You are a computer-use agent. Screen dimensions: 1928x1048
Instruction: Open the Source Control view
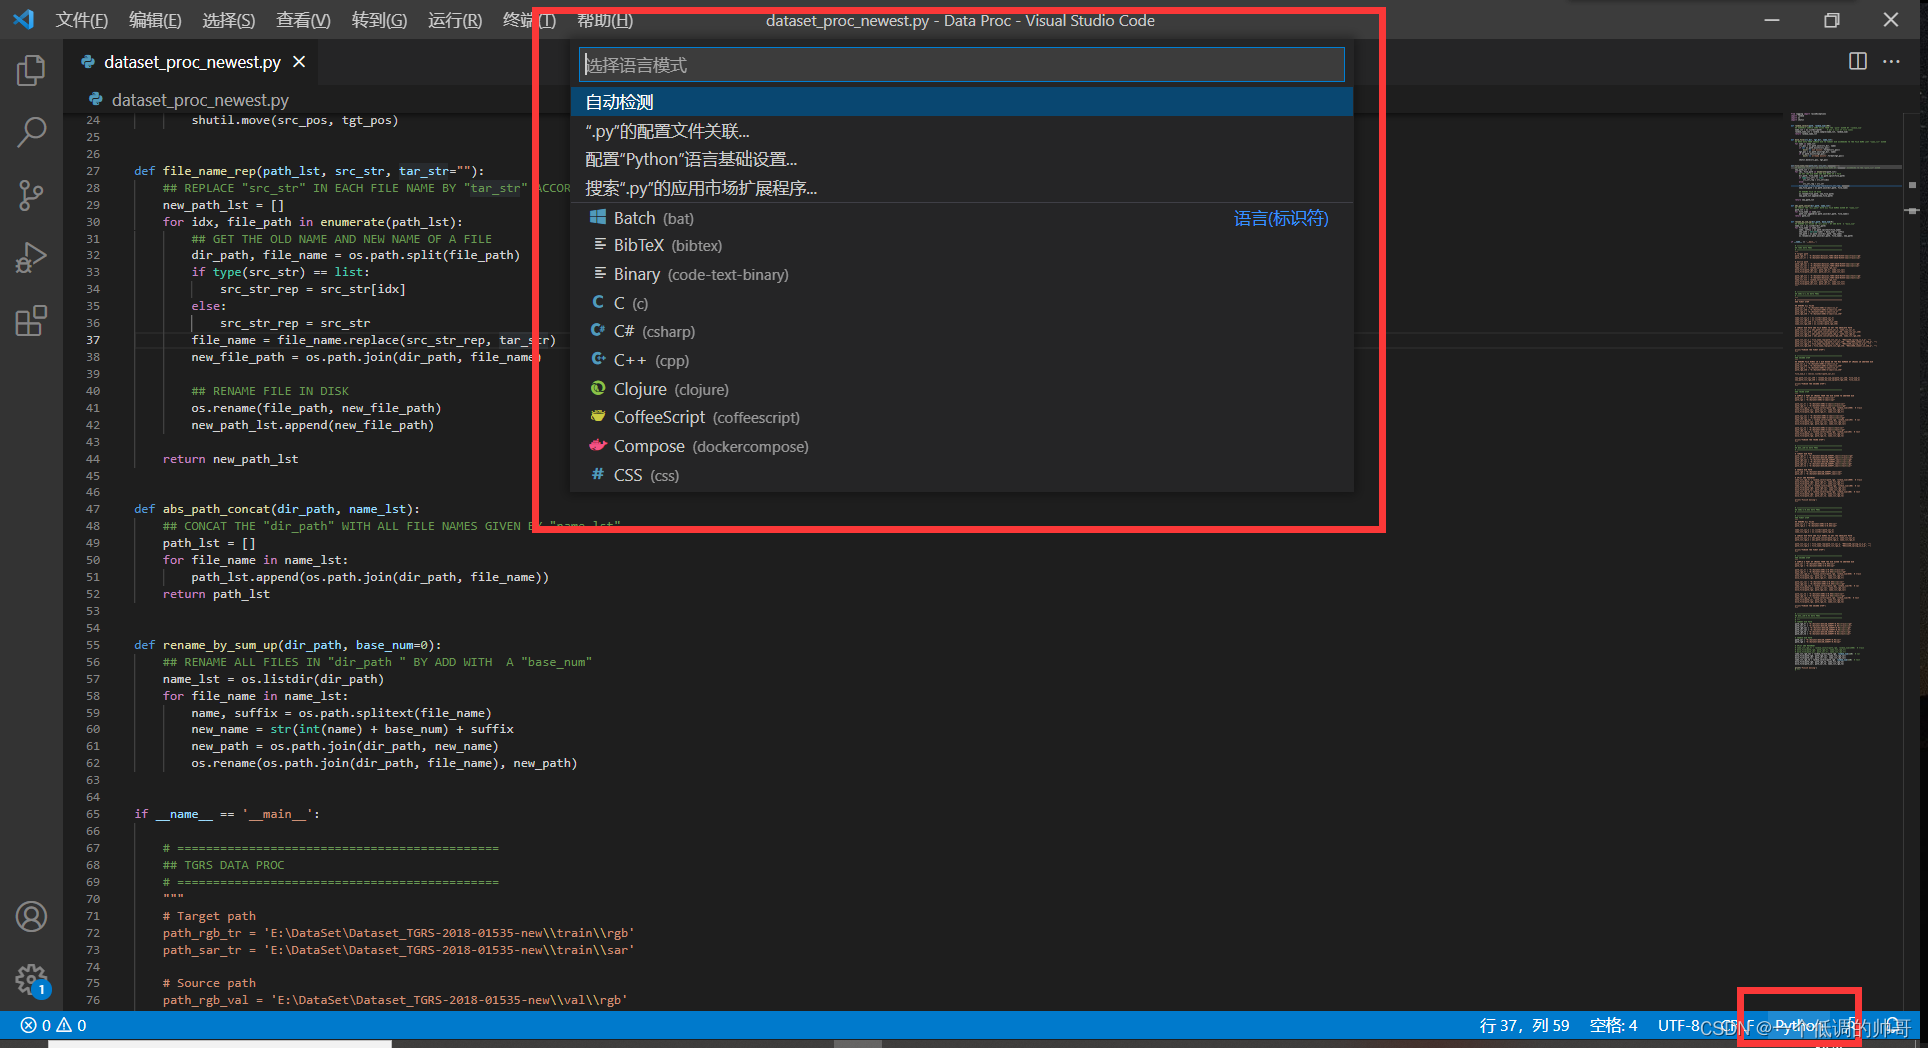pyautogui.click(x=31, y=195)
